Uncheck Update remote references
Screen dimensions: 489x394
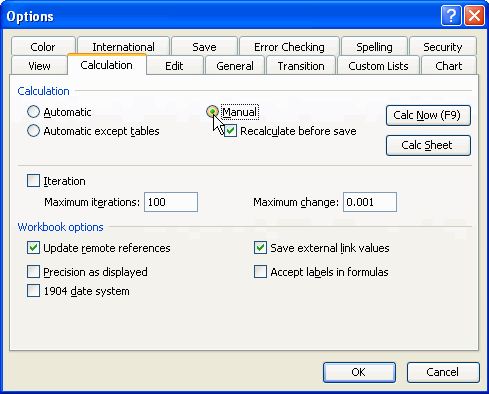tap(33, 248)
